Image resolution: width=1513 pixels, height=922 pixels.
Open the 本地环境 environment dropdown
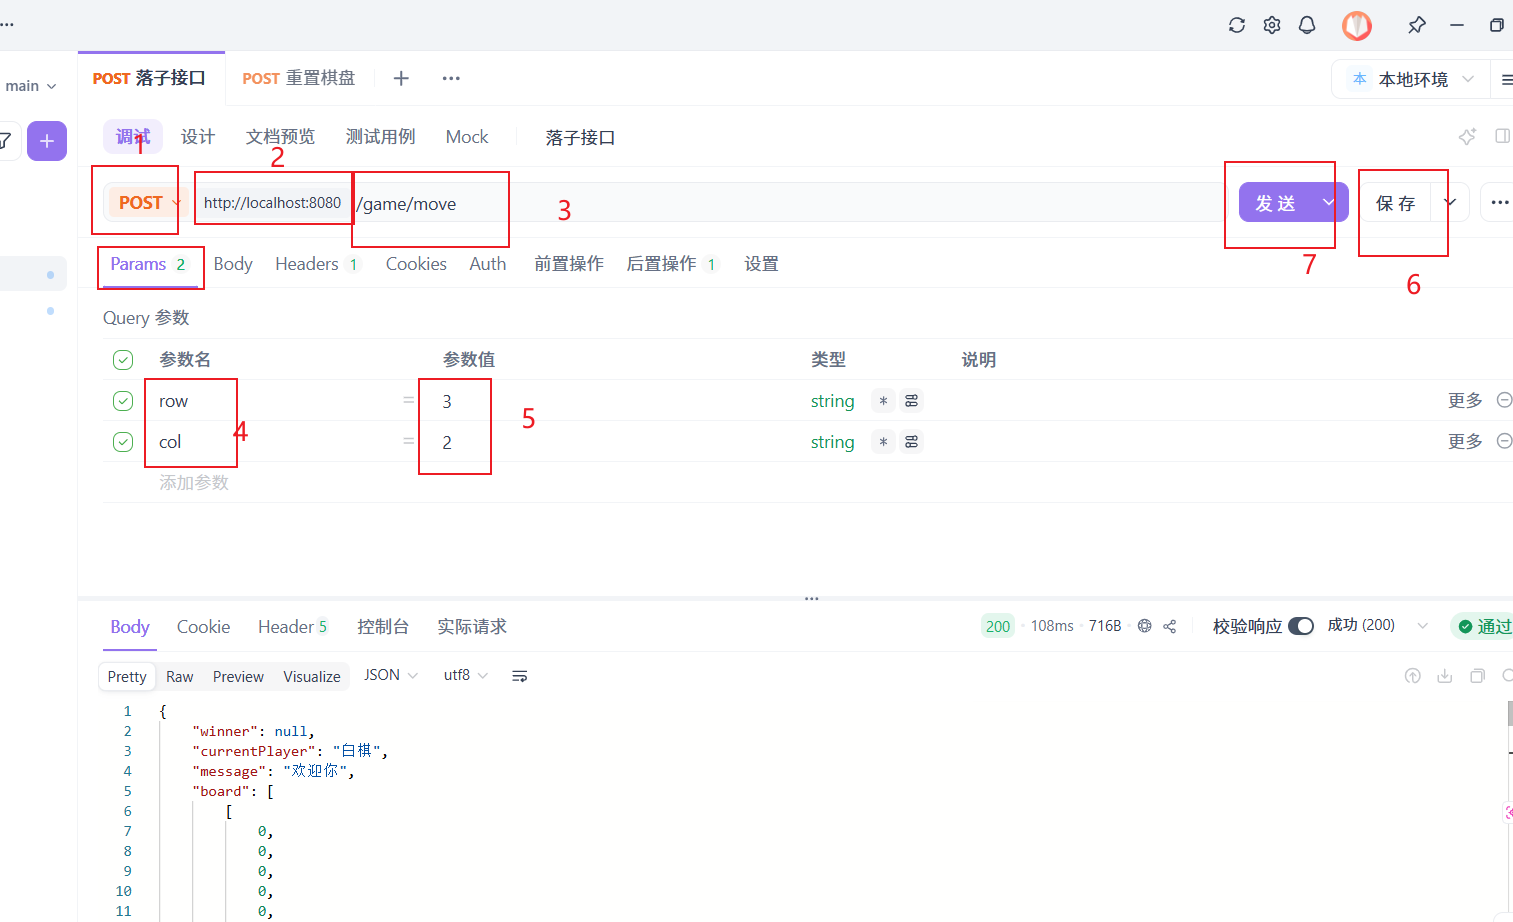(x=1411, y=79)
